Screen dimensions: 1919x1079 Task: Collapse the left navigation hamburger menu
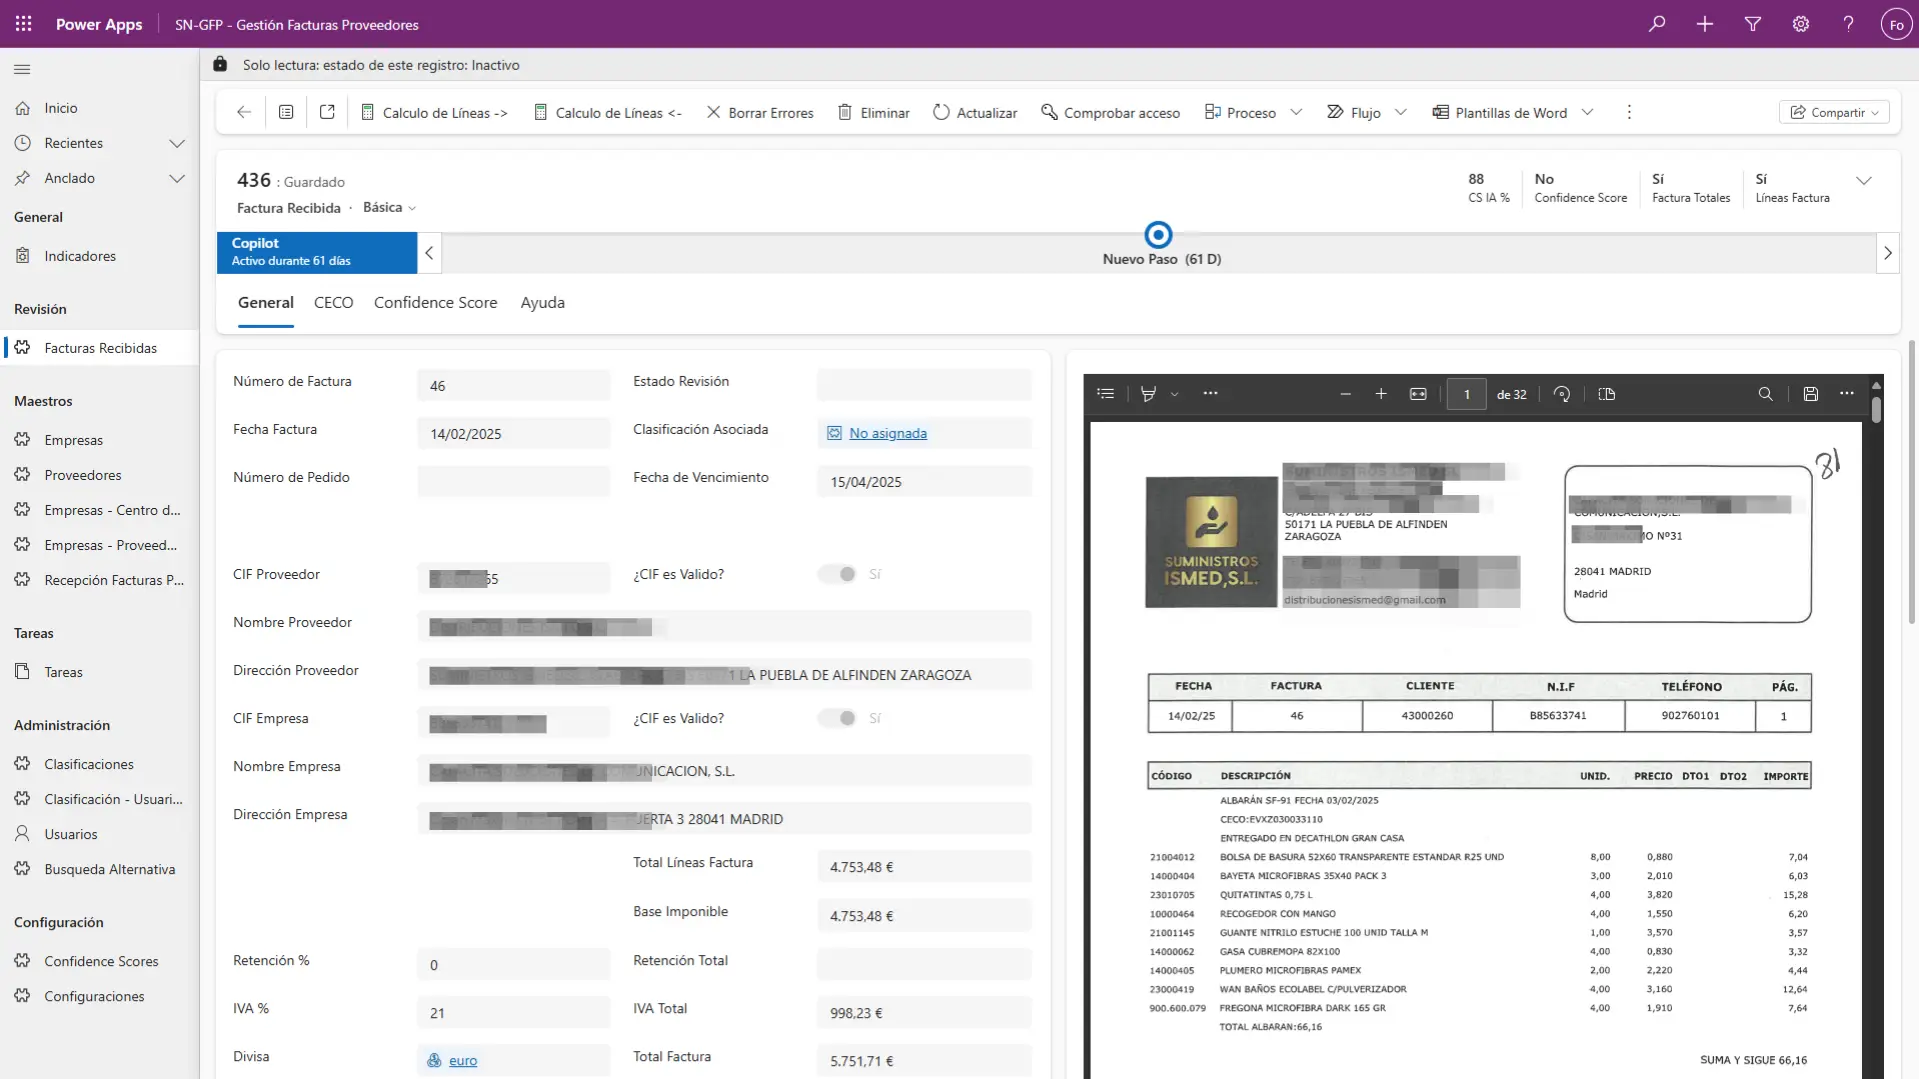pyautogui.click(x=22, y=69)
